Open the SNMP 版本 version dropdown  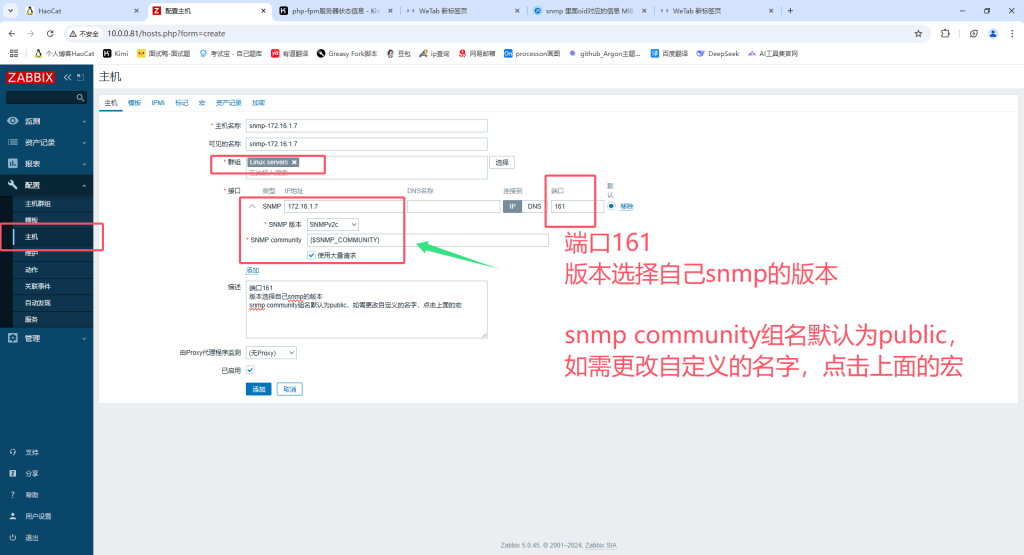pos(333,224)
